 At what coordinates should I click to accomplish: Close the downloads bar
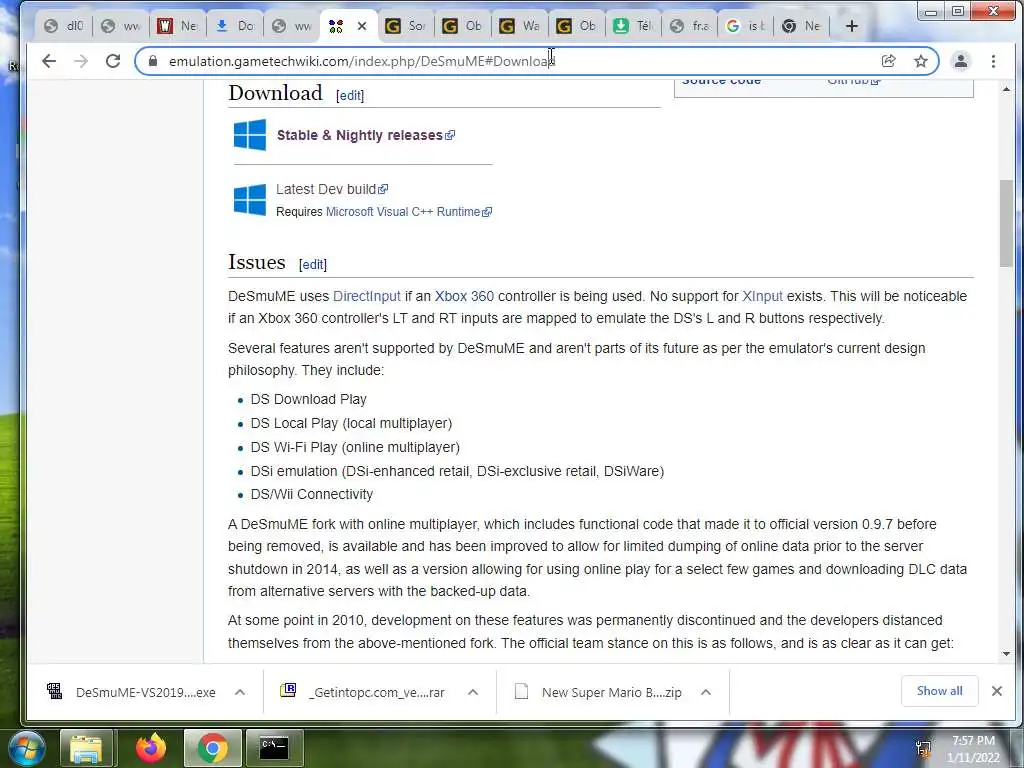tap(997, 691)
